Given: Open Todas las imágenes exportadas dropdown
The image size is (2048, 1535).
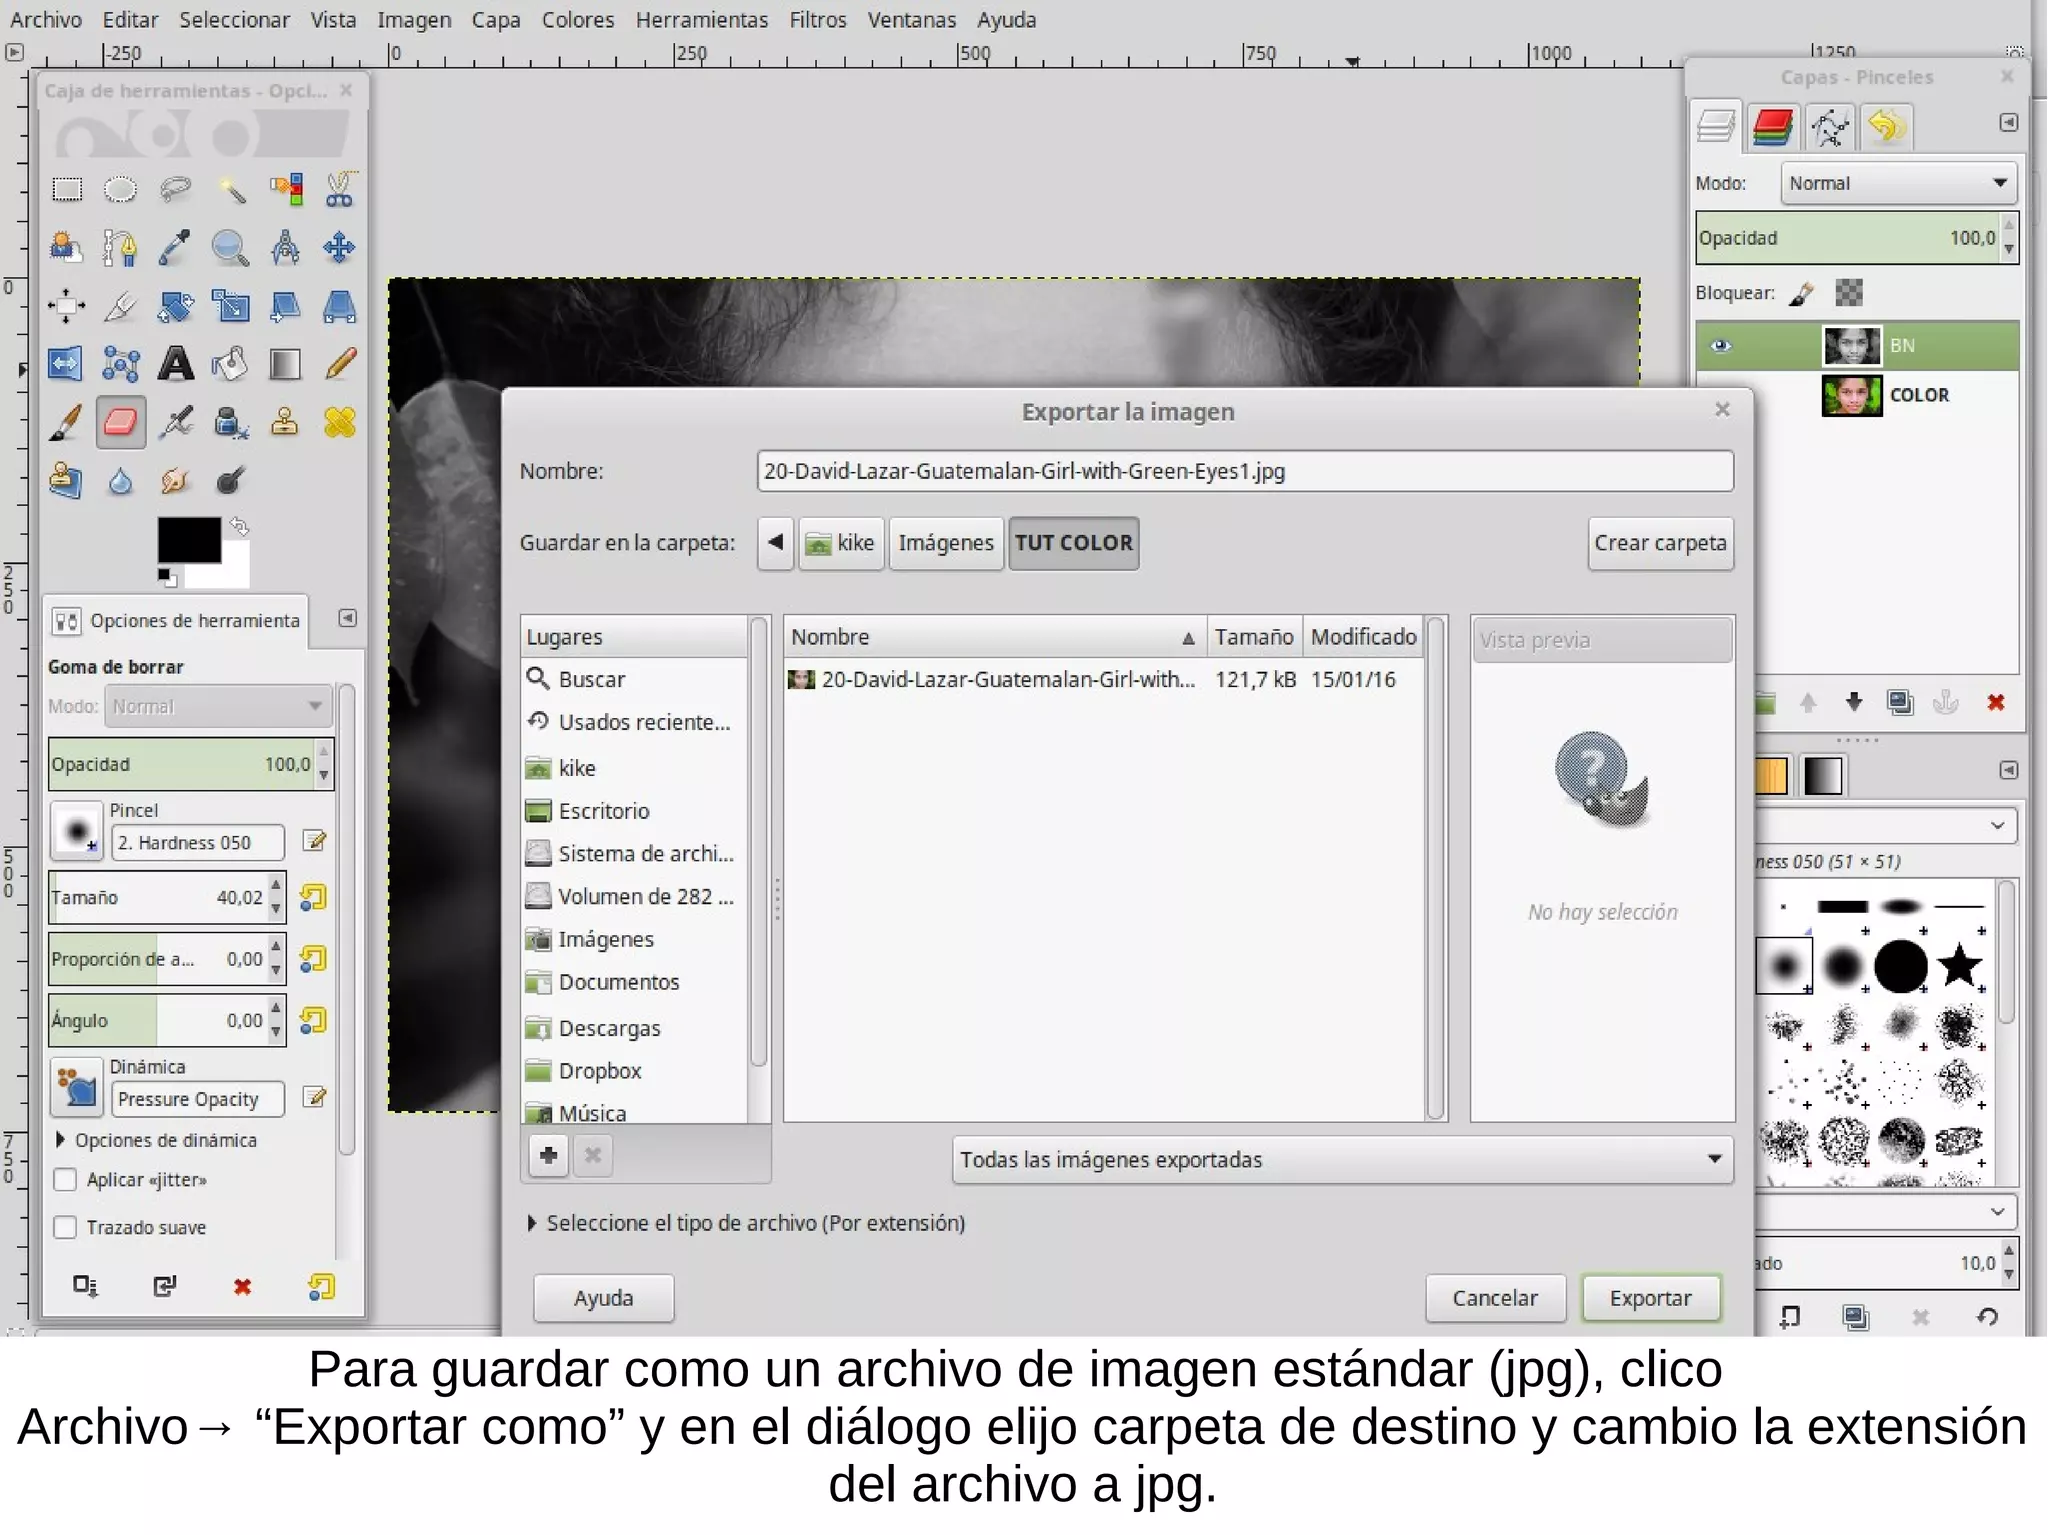Looking at the screenshot, I should click(1342, 1160).
